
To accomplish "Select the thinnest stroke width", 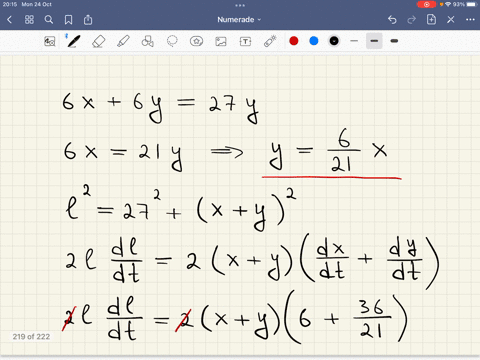I will coord(354,41).
